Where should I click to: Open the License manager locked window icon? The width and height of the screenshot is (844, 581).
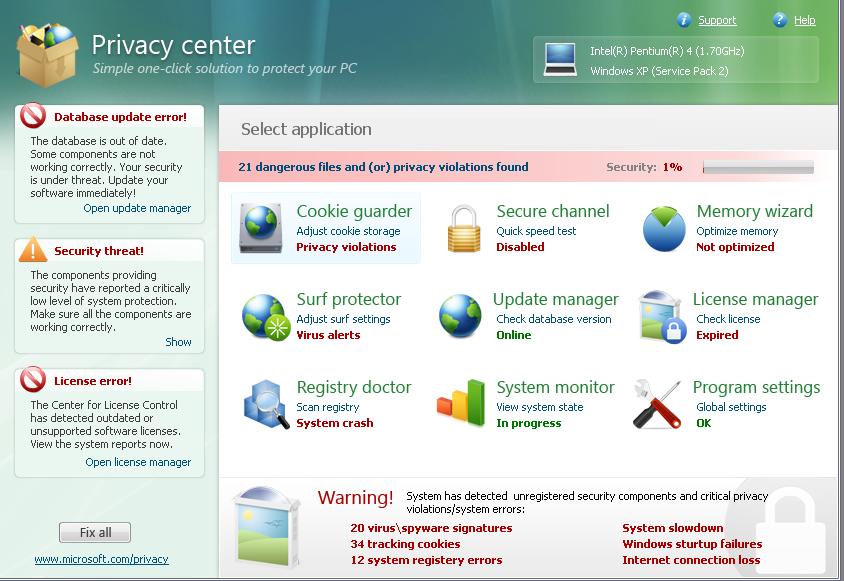pyautogui.click(x=663, y=317)
